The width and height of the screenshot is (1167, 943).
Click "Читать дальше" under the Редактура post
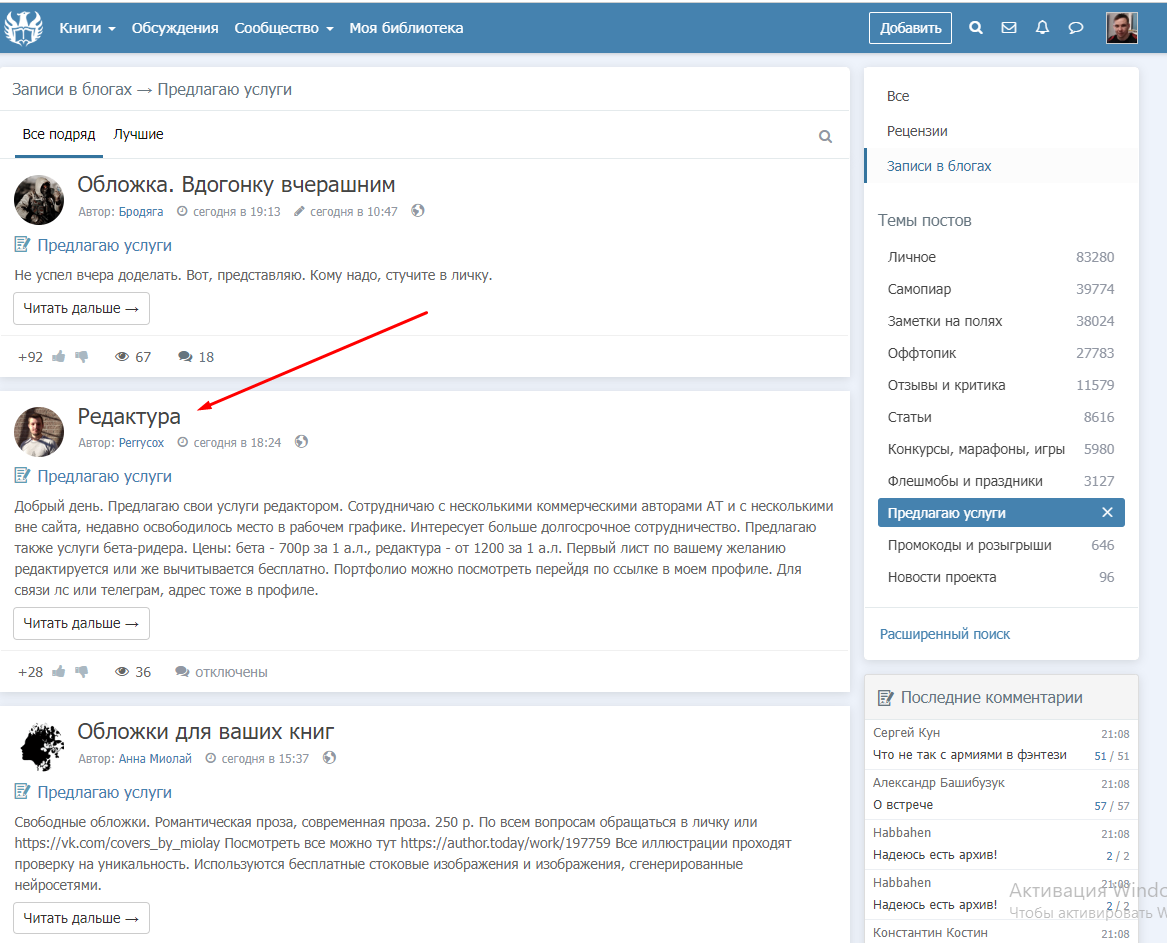click(x=81, y=624)
